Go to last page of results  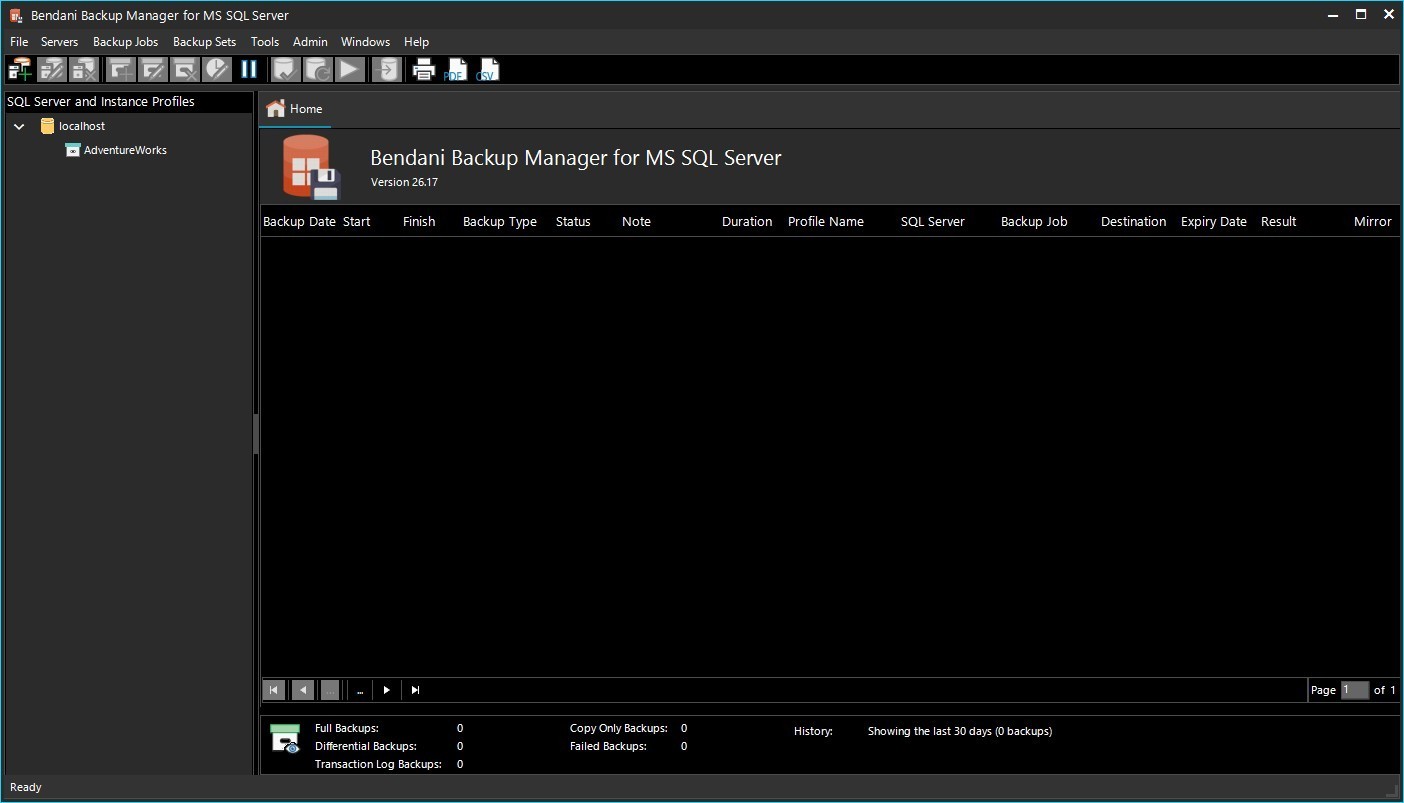point(415,690)
